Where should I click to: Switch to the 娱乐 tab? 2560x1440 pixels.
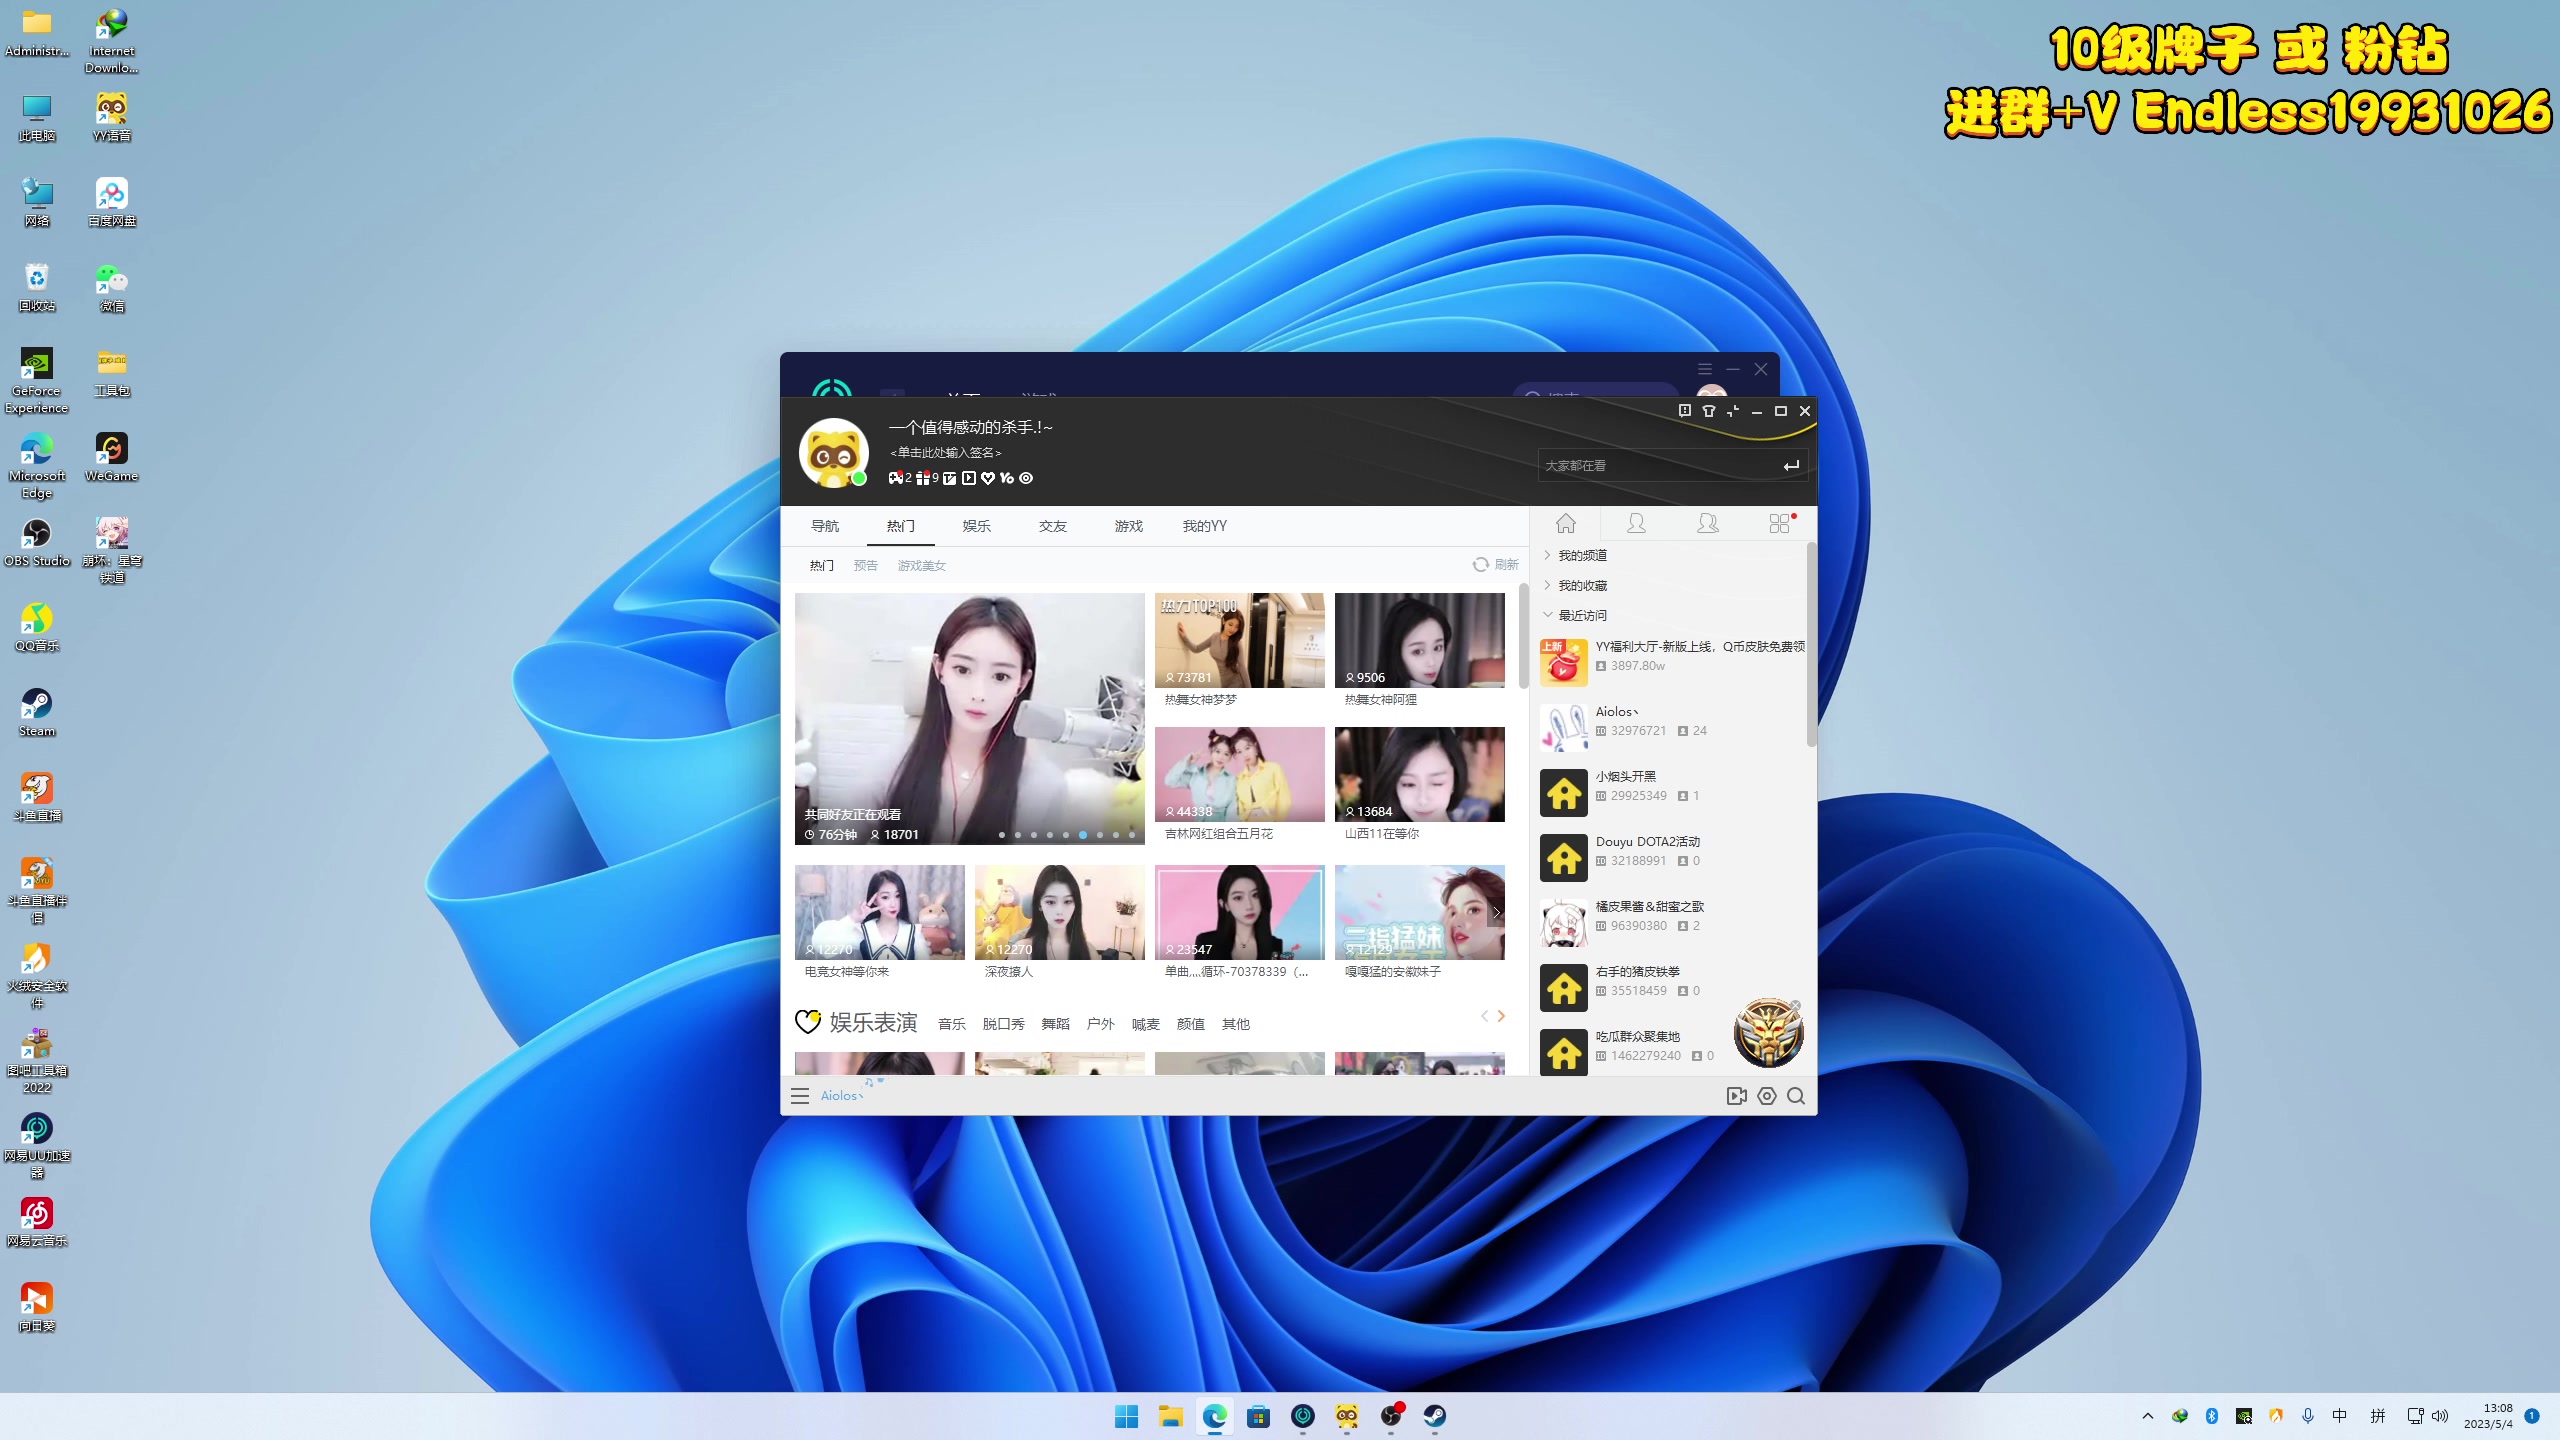(x=977, y=526)
